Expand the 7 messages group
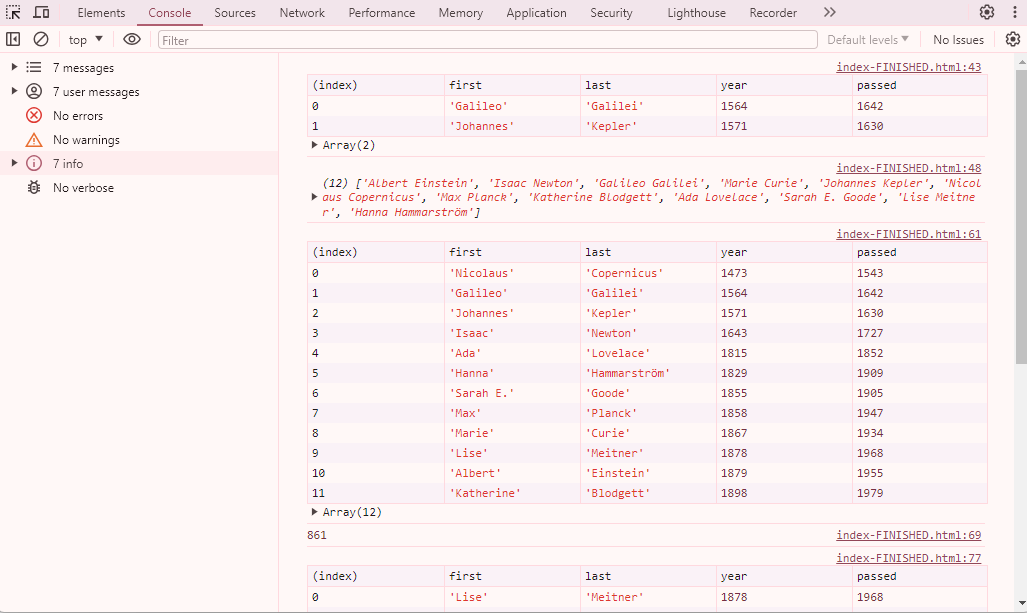The width and height of the screenshot is (1027, 613). 14,67
